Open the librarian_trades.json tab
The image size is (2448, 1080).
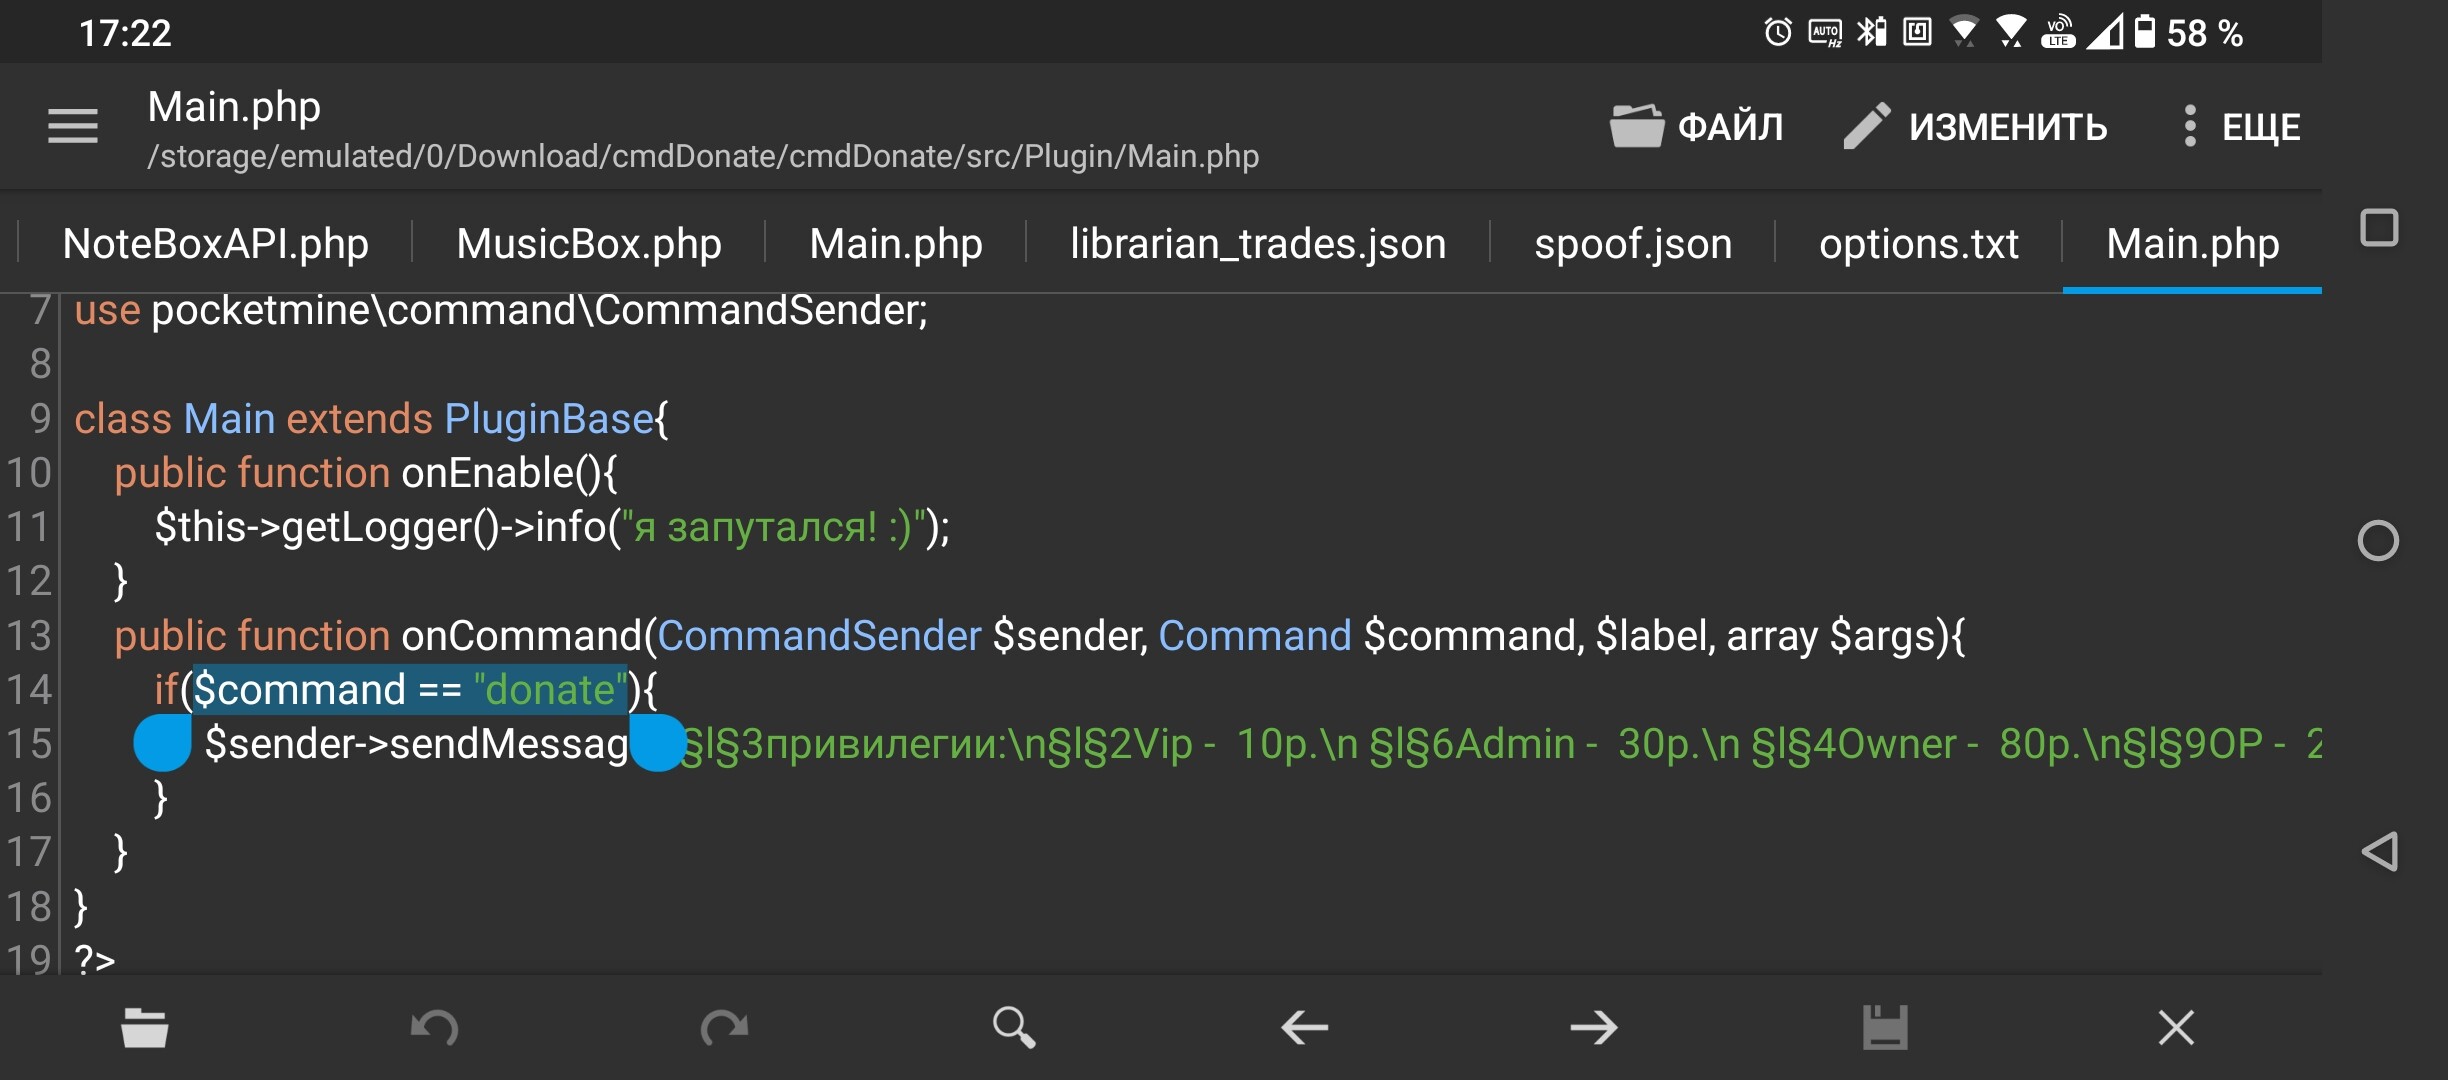coord(1257,244)
